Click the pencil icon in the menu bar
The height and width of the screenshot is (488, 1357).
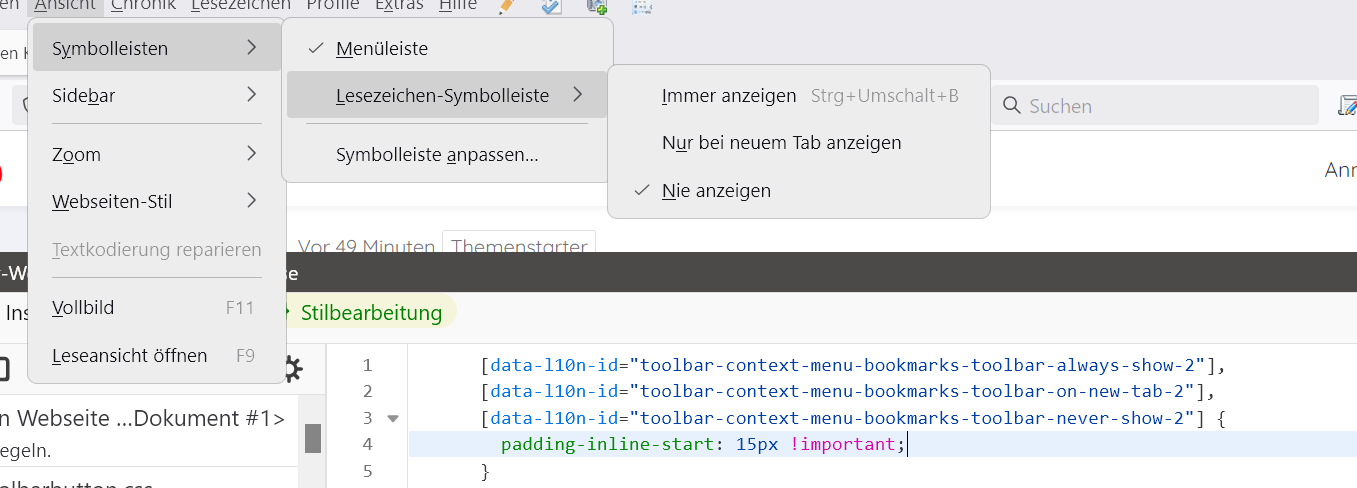tap(506, 6)
